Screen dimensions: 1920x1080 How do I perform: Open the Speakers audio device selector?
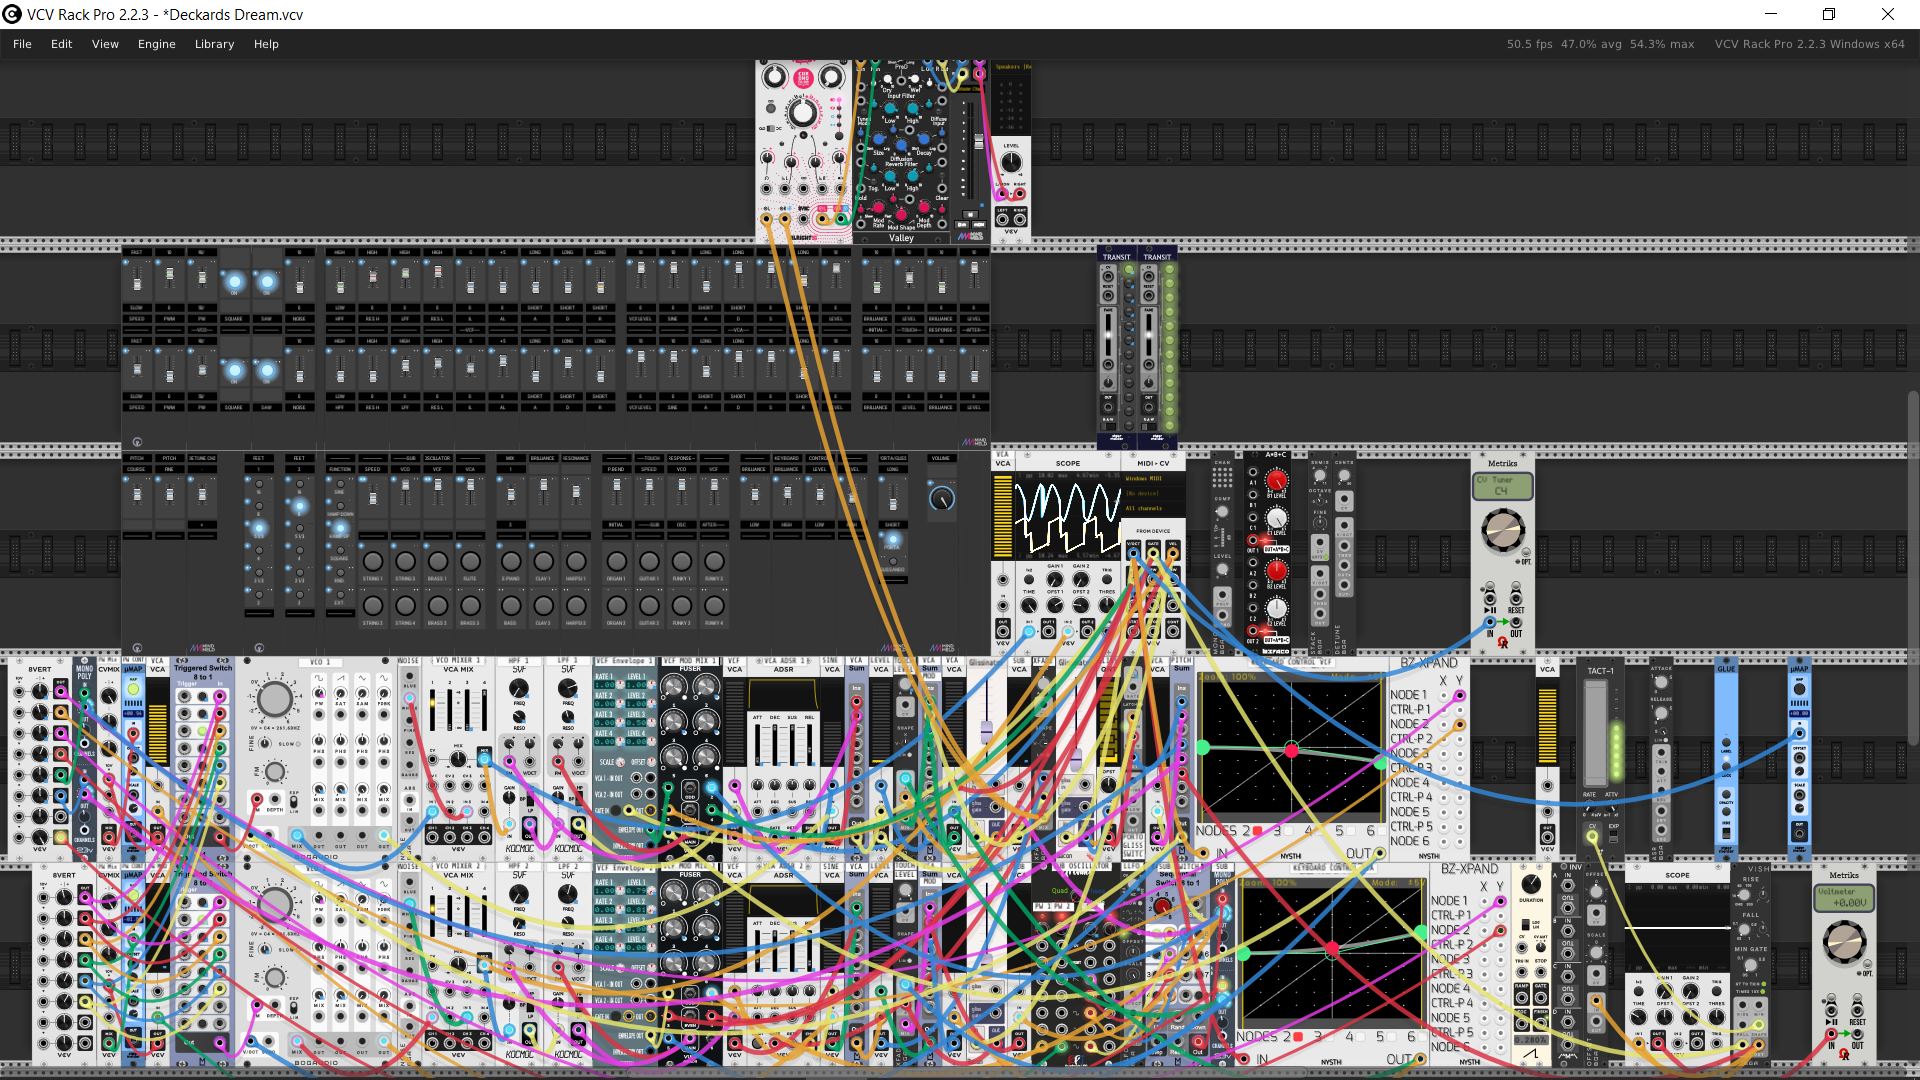tap(1011, 67)
